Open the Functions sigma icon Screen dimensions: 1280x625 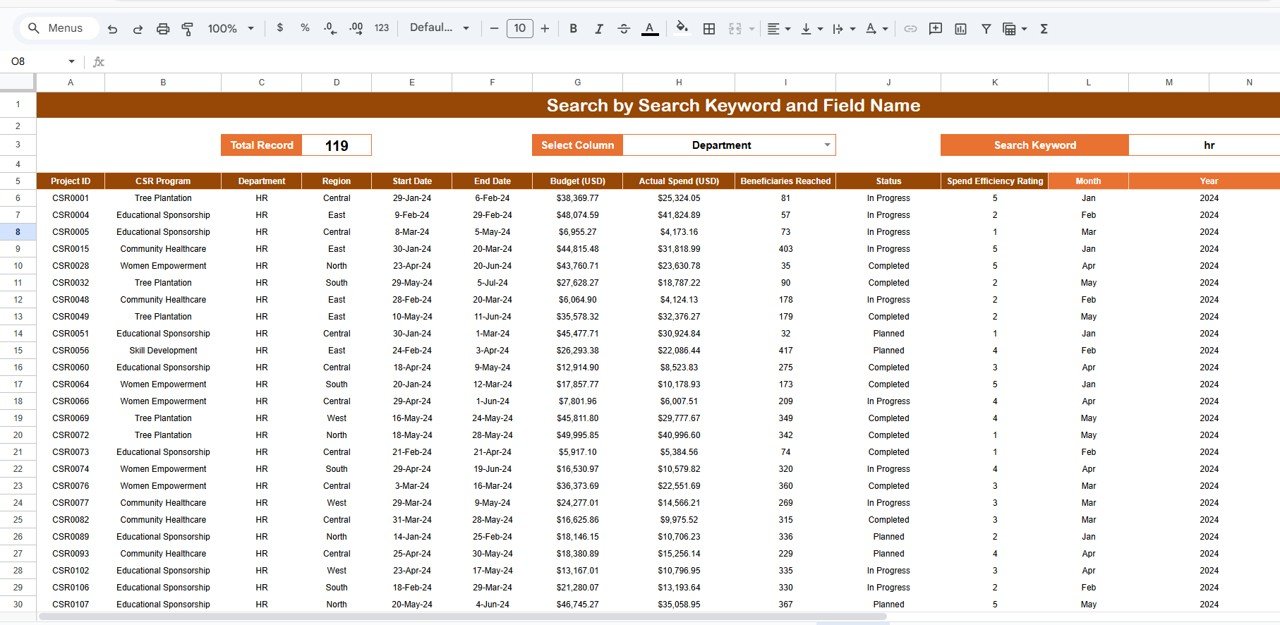point(1044,29)
